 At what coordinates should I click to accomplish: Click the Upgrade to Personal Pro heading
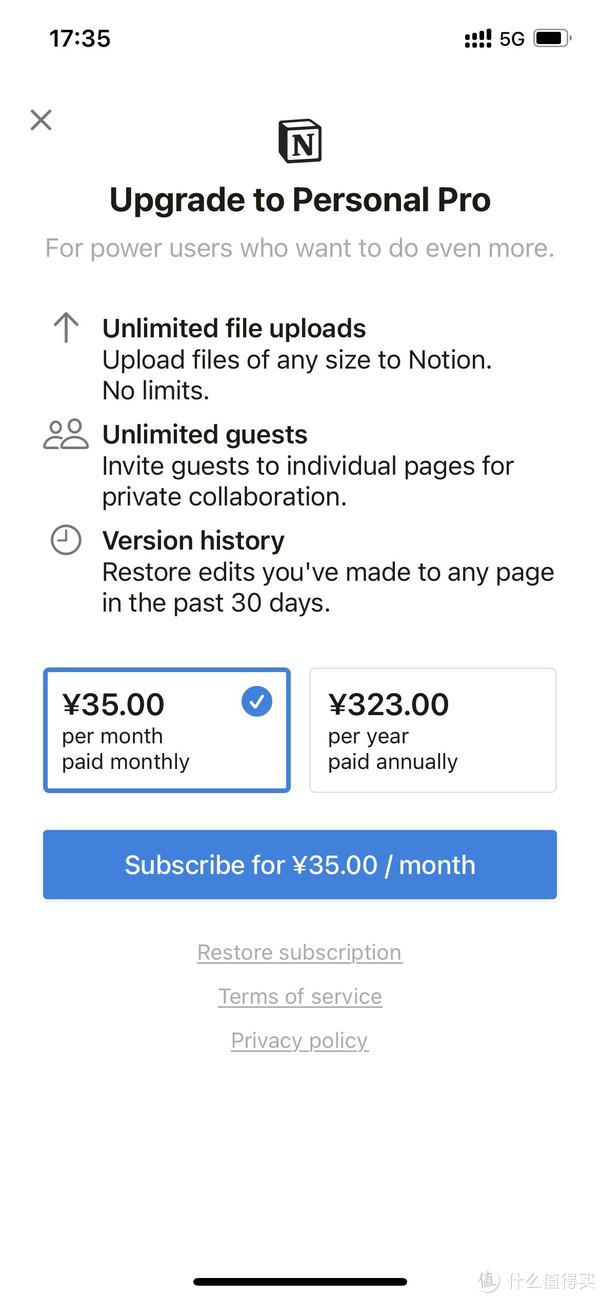(299, 199)
